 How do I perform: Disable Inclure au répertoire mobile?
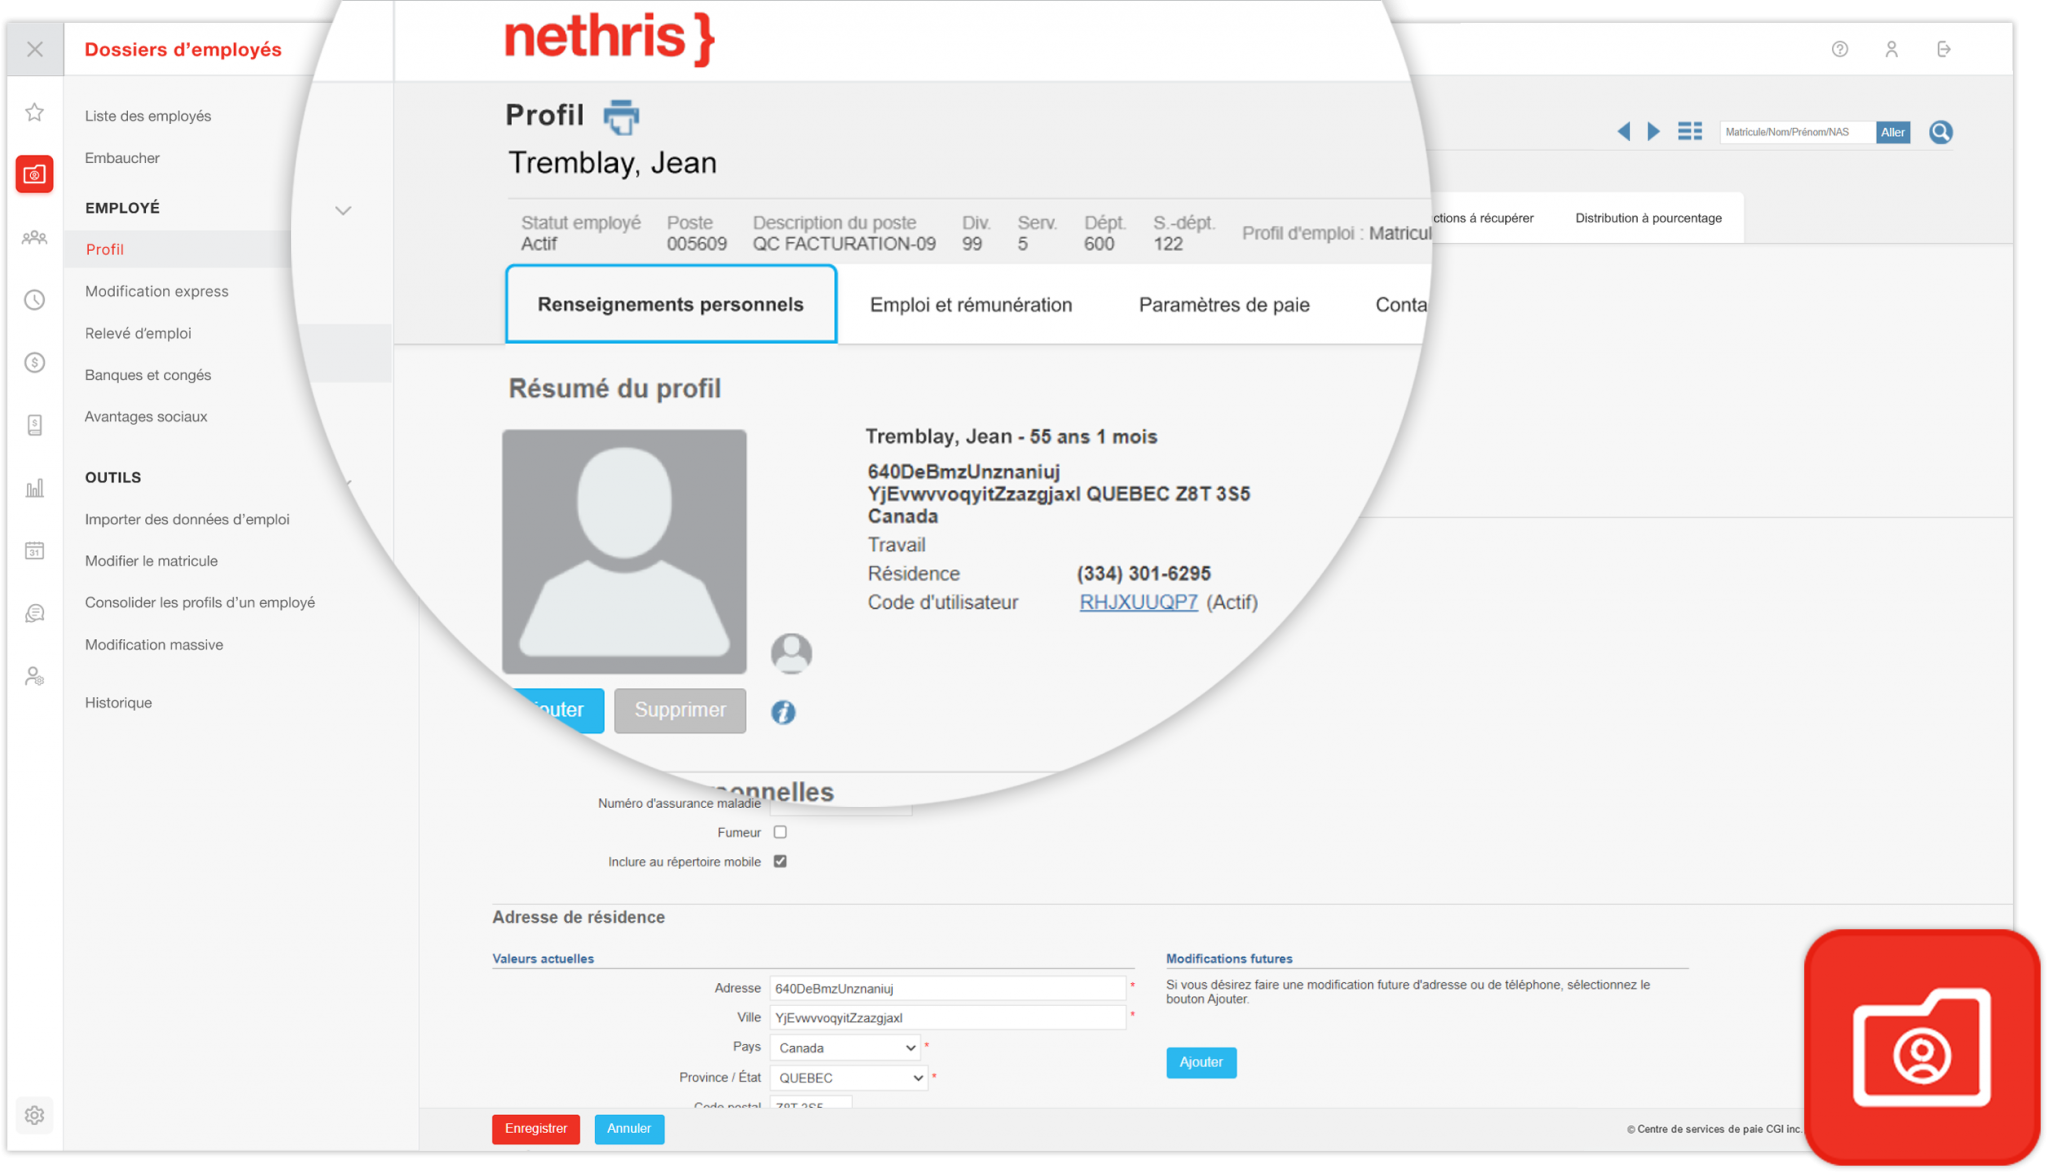tap(780, 861)
